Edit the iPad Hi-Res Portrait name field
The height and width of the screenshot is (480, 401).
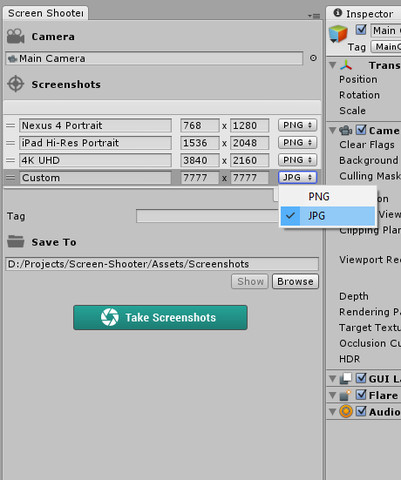[x=95, y=143]
